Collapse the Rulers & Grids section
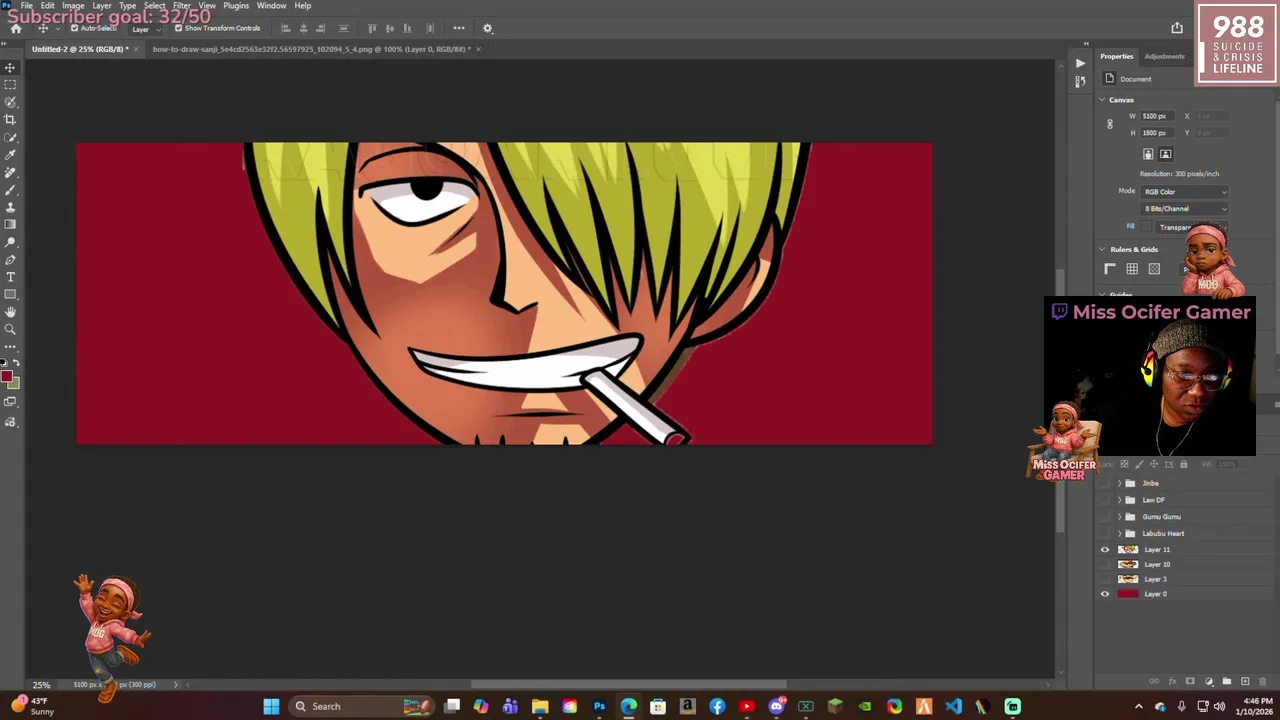Image resolution: width=1280 pixels, height=720 pixels. coord(1102,250)
